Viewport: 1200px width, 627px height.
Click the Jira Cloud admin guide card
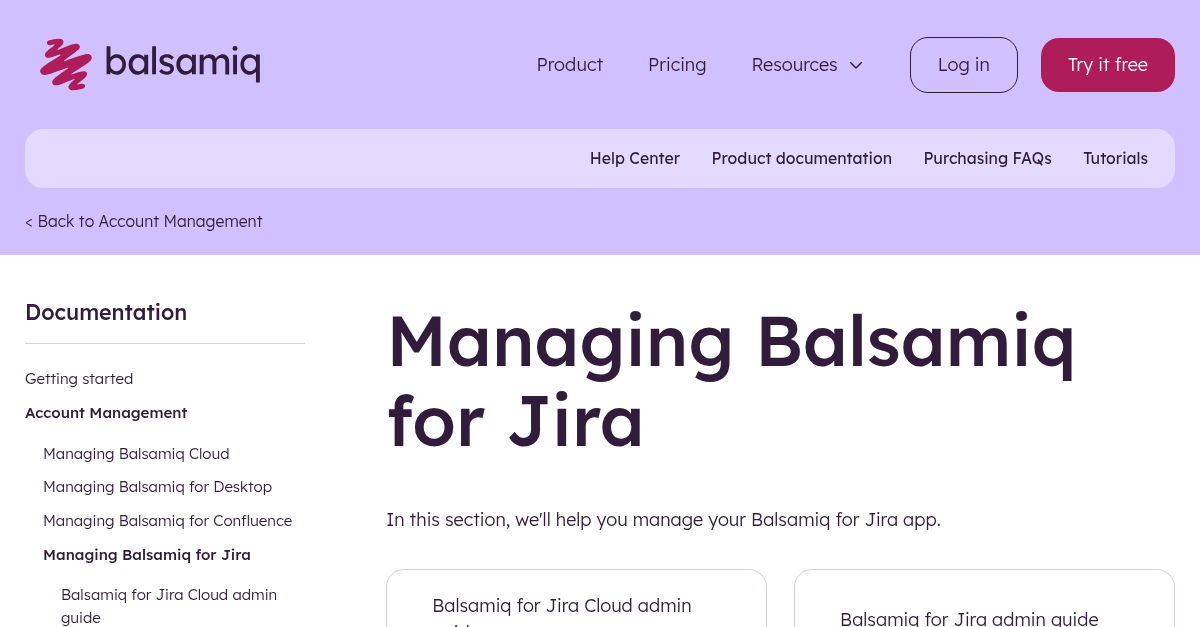pyautogui.click(x=576, y=605)
